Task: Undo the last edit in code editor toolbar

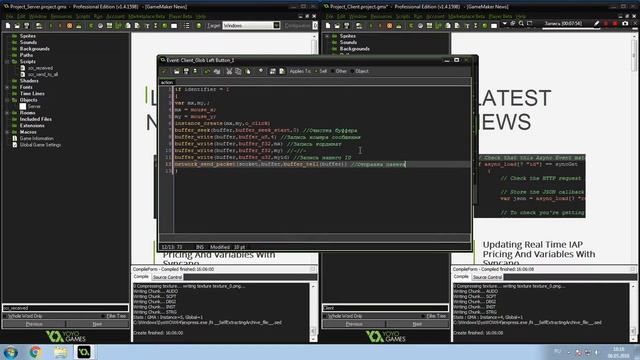Action: click(x=207, y=71)
